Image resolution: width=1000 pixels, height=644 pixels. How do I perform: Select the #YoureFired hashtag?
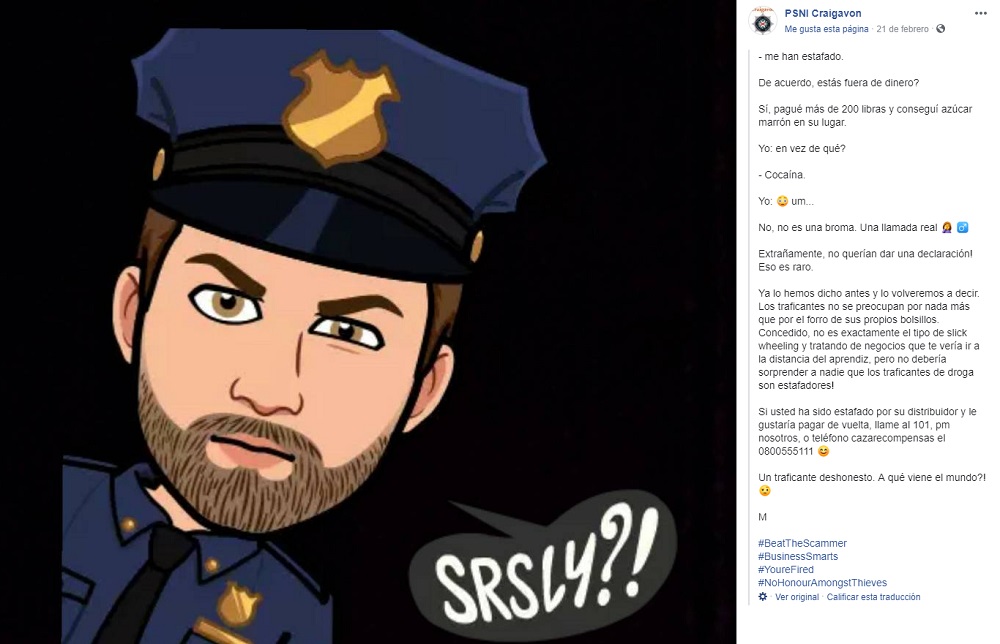click(786, 570)
